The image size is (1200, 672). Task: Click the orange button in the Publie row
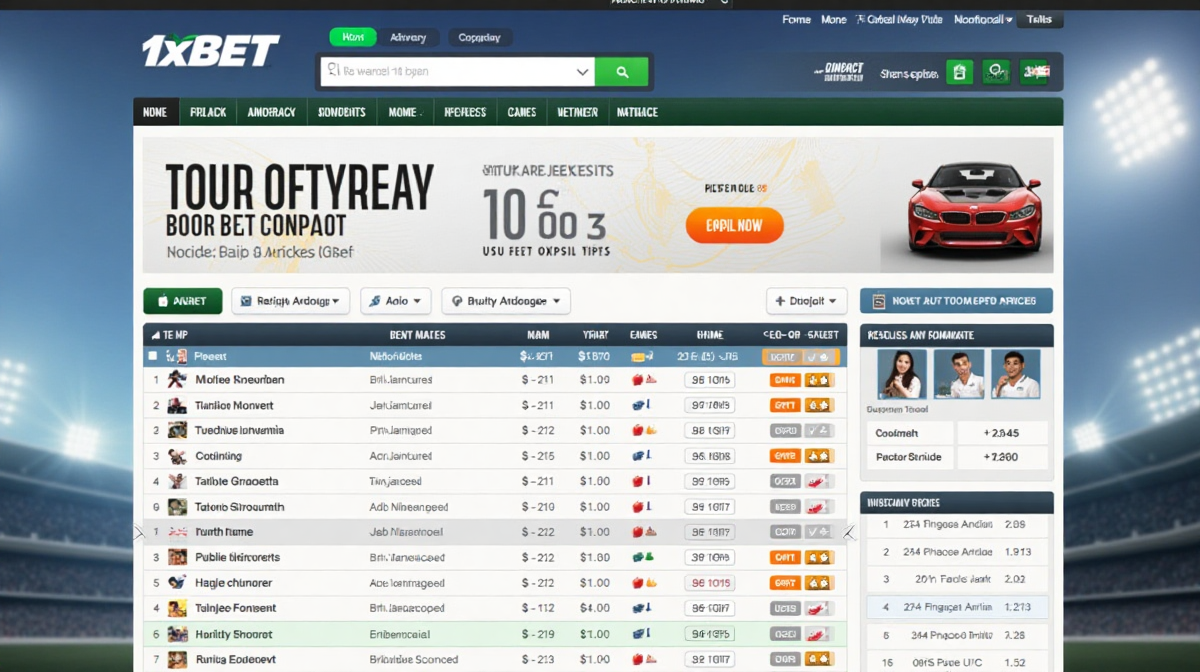coord(785,557)
